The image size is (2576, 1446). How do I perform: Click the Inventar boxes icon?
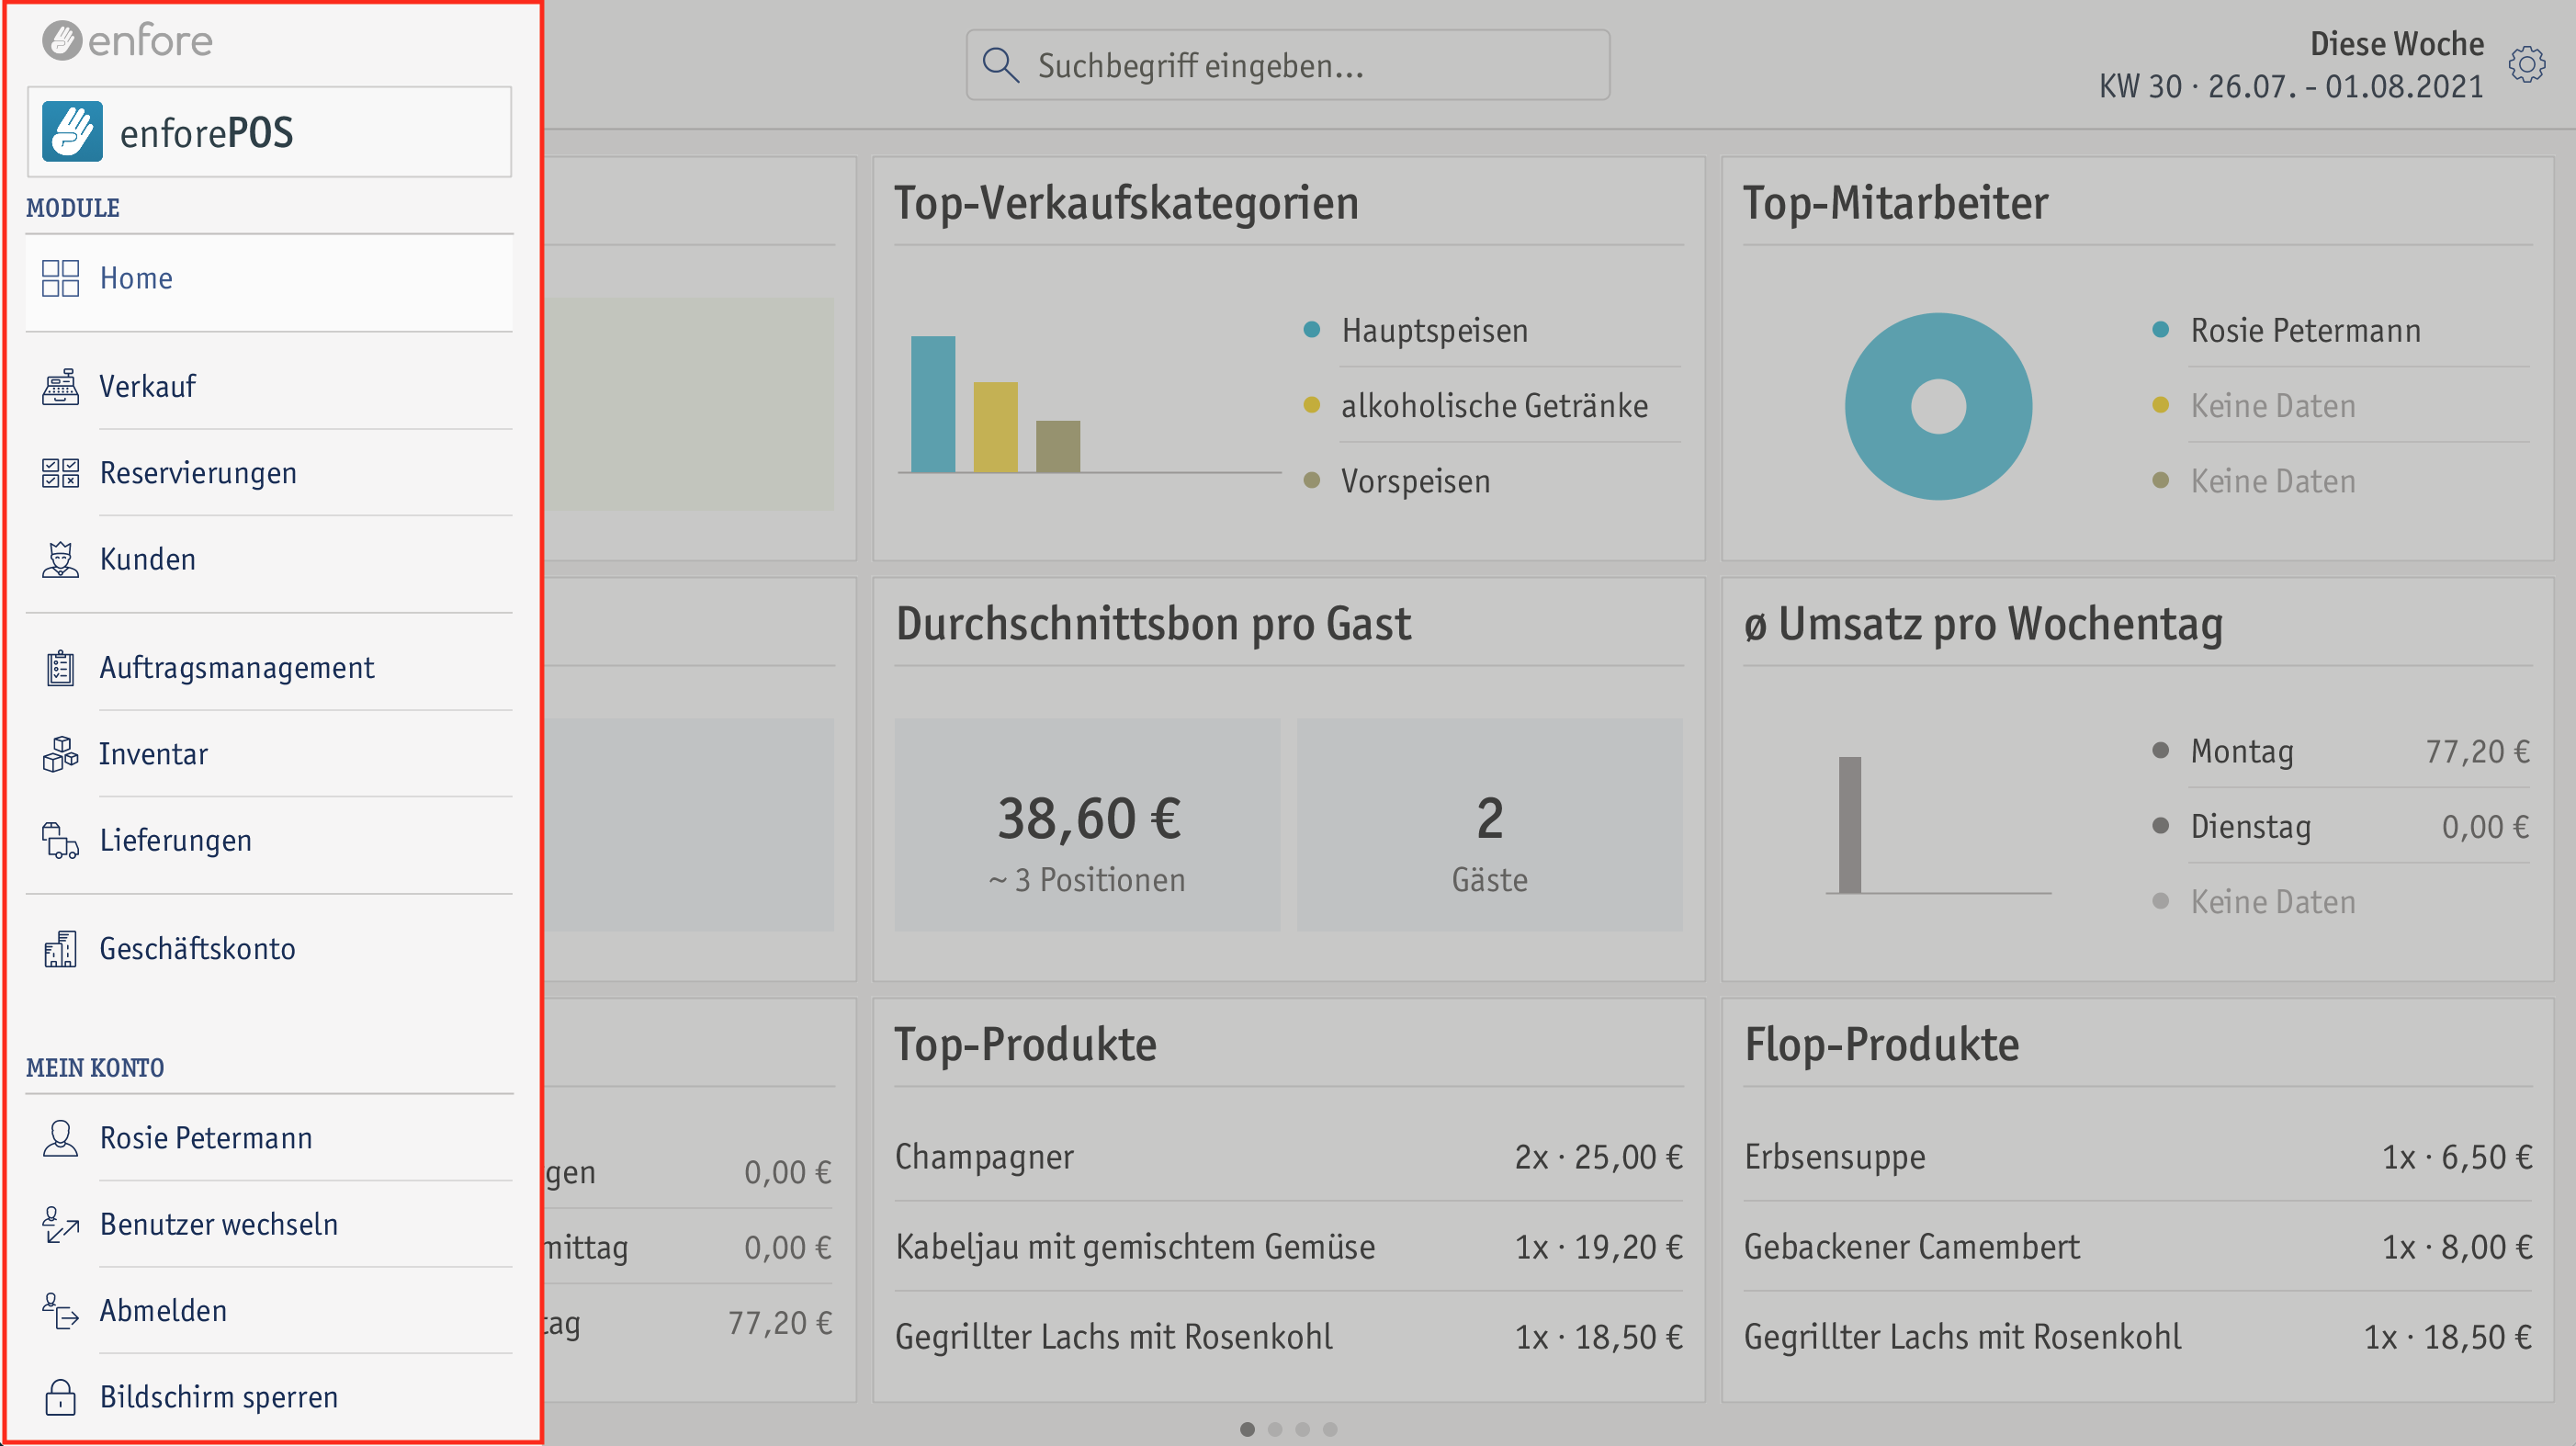point(60,754)
